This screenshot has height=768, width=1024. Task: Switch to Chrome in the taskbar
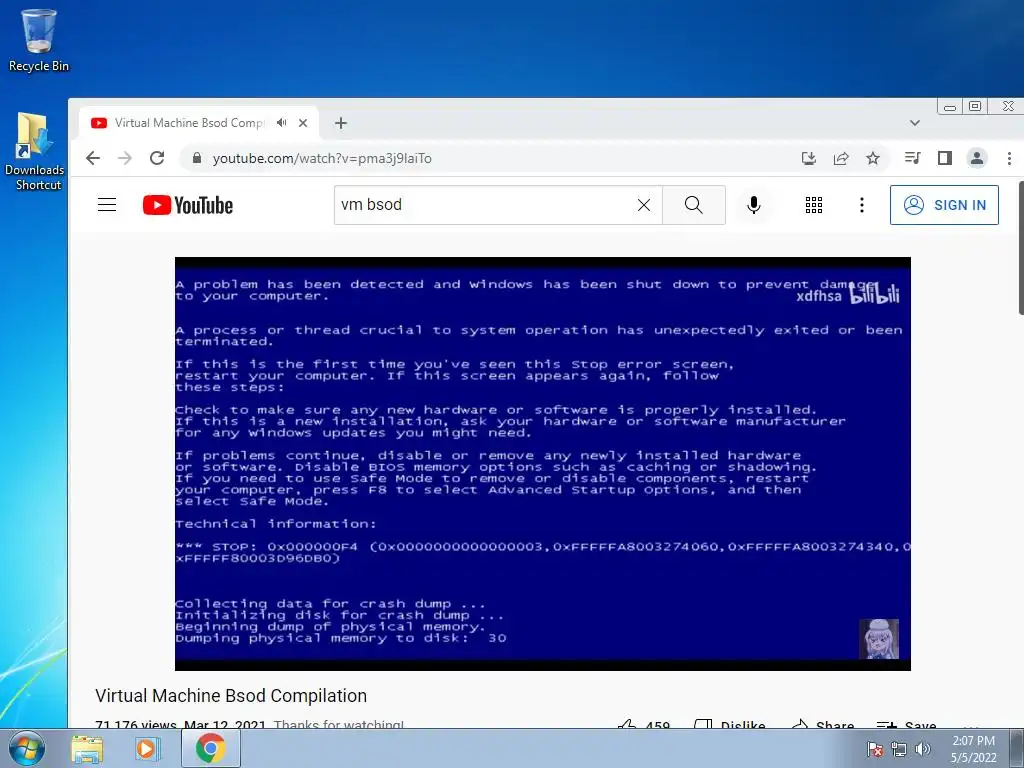(210, 749)
